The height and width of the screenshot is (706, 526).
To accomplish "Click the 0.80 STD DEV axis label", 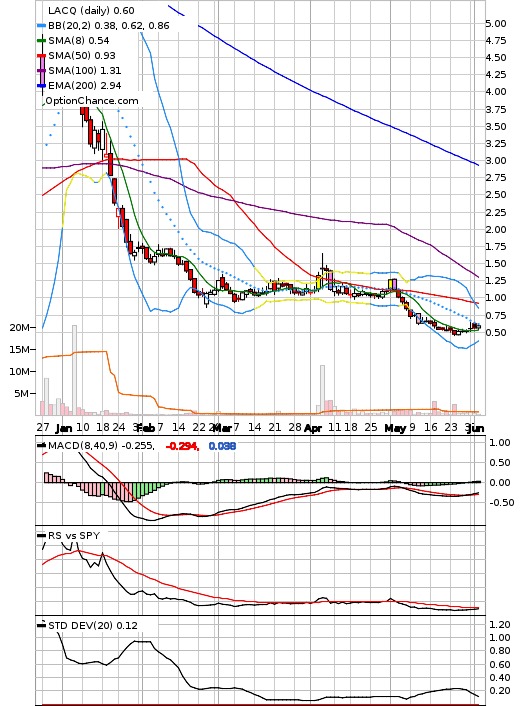I will [500, 651].
